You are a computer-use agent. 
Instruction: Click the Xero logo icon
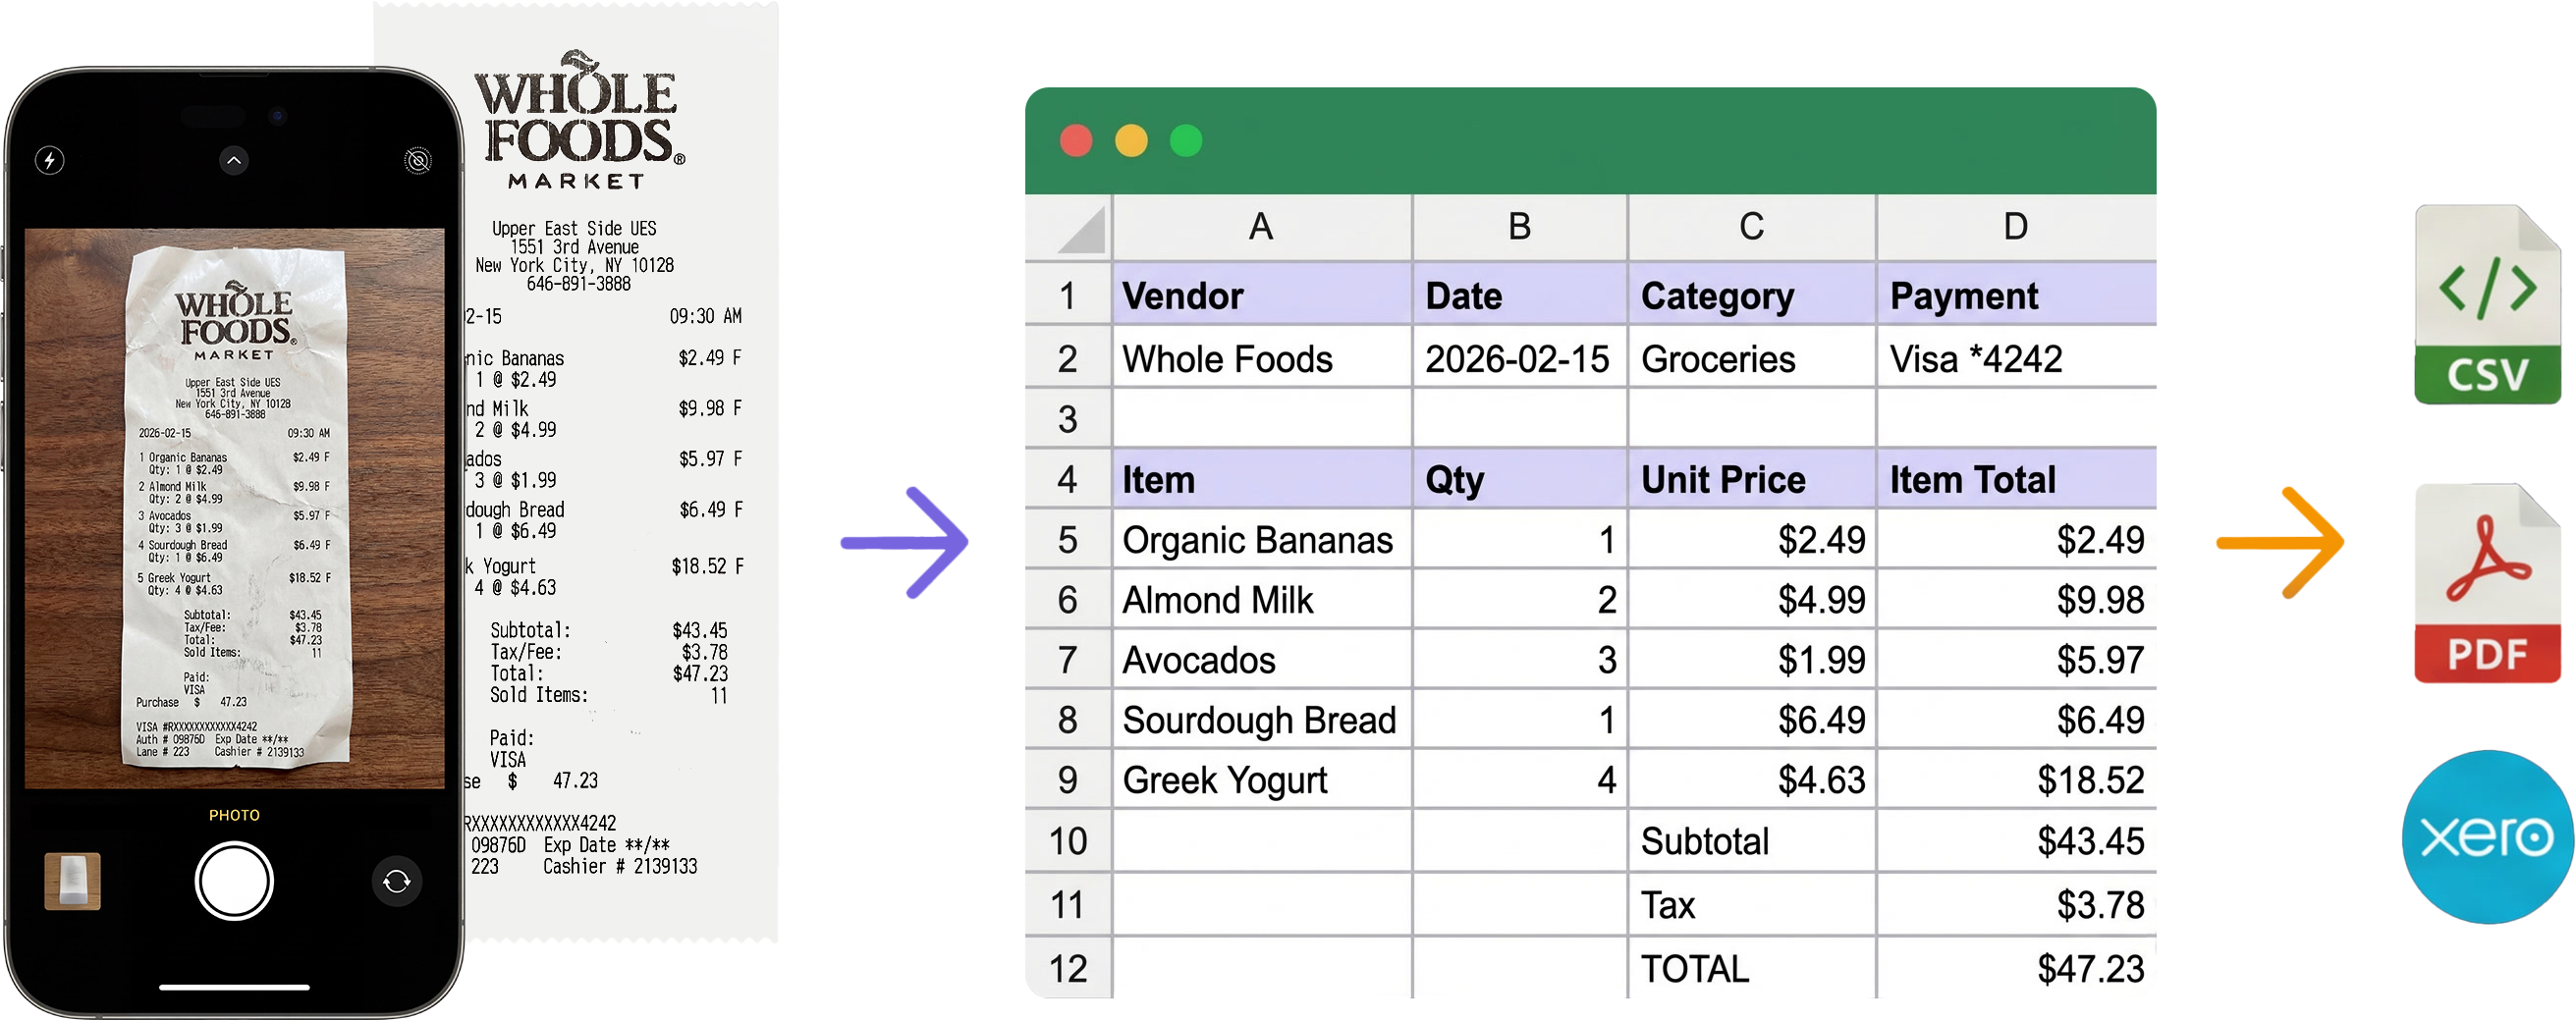coord(2487,837)
